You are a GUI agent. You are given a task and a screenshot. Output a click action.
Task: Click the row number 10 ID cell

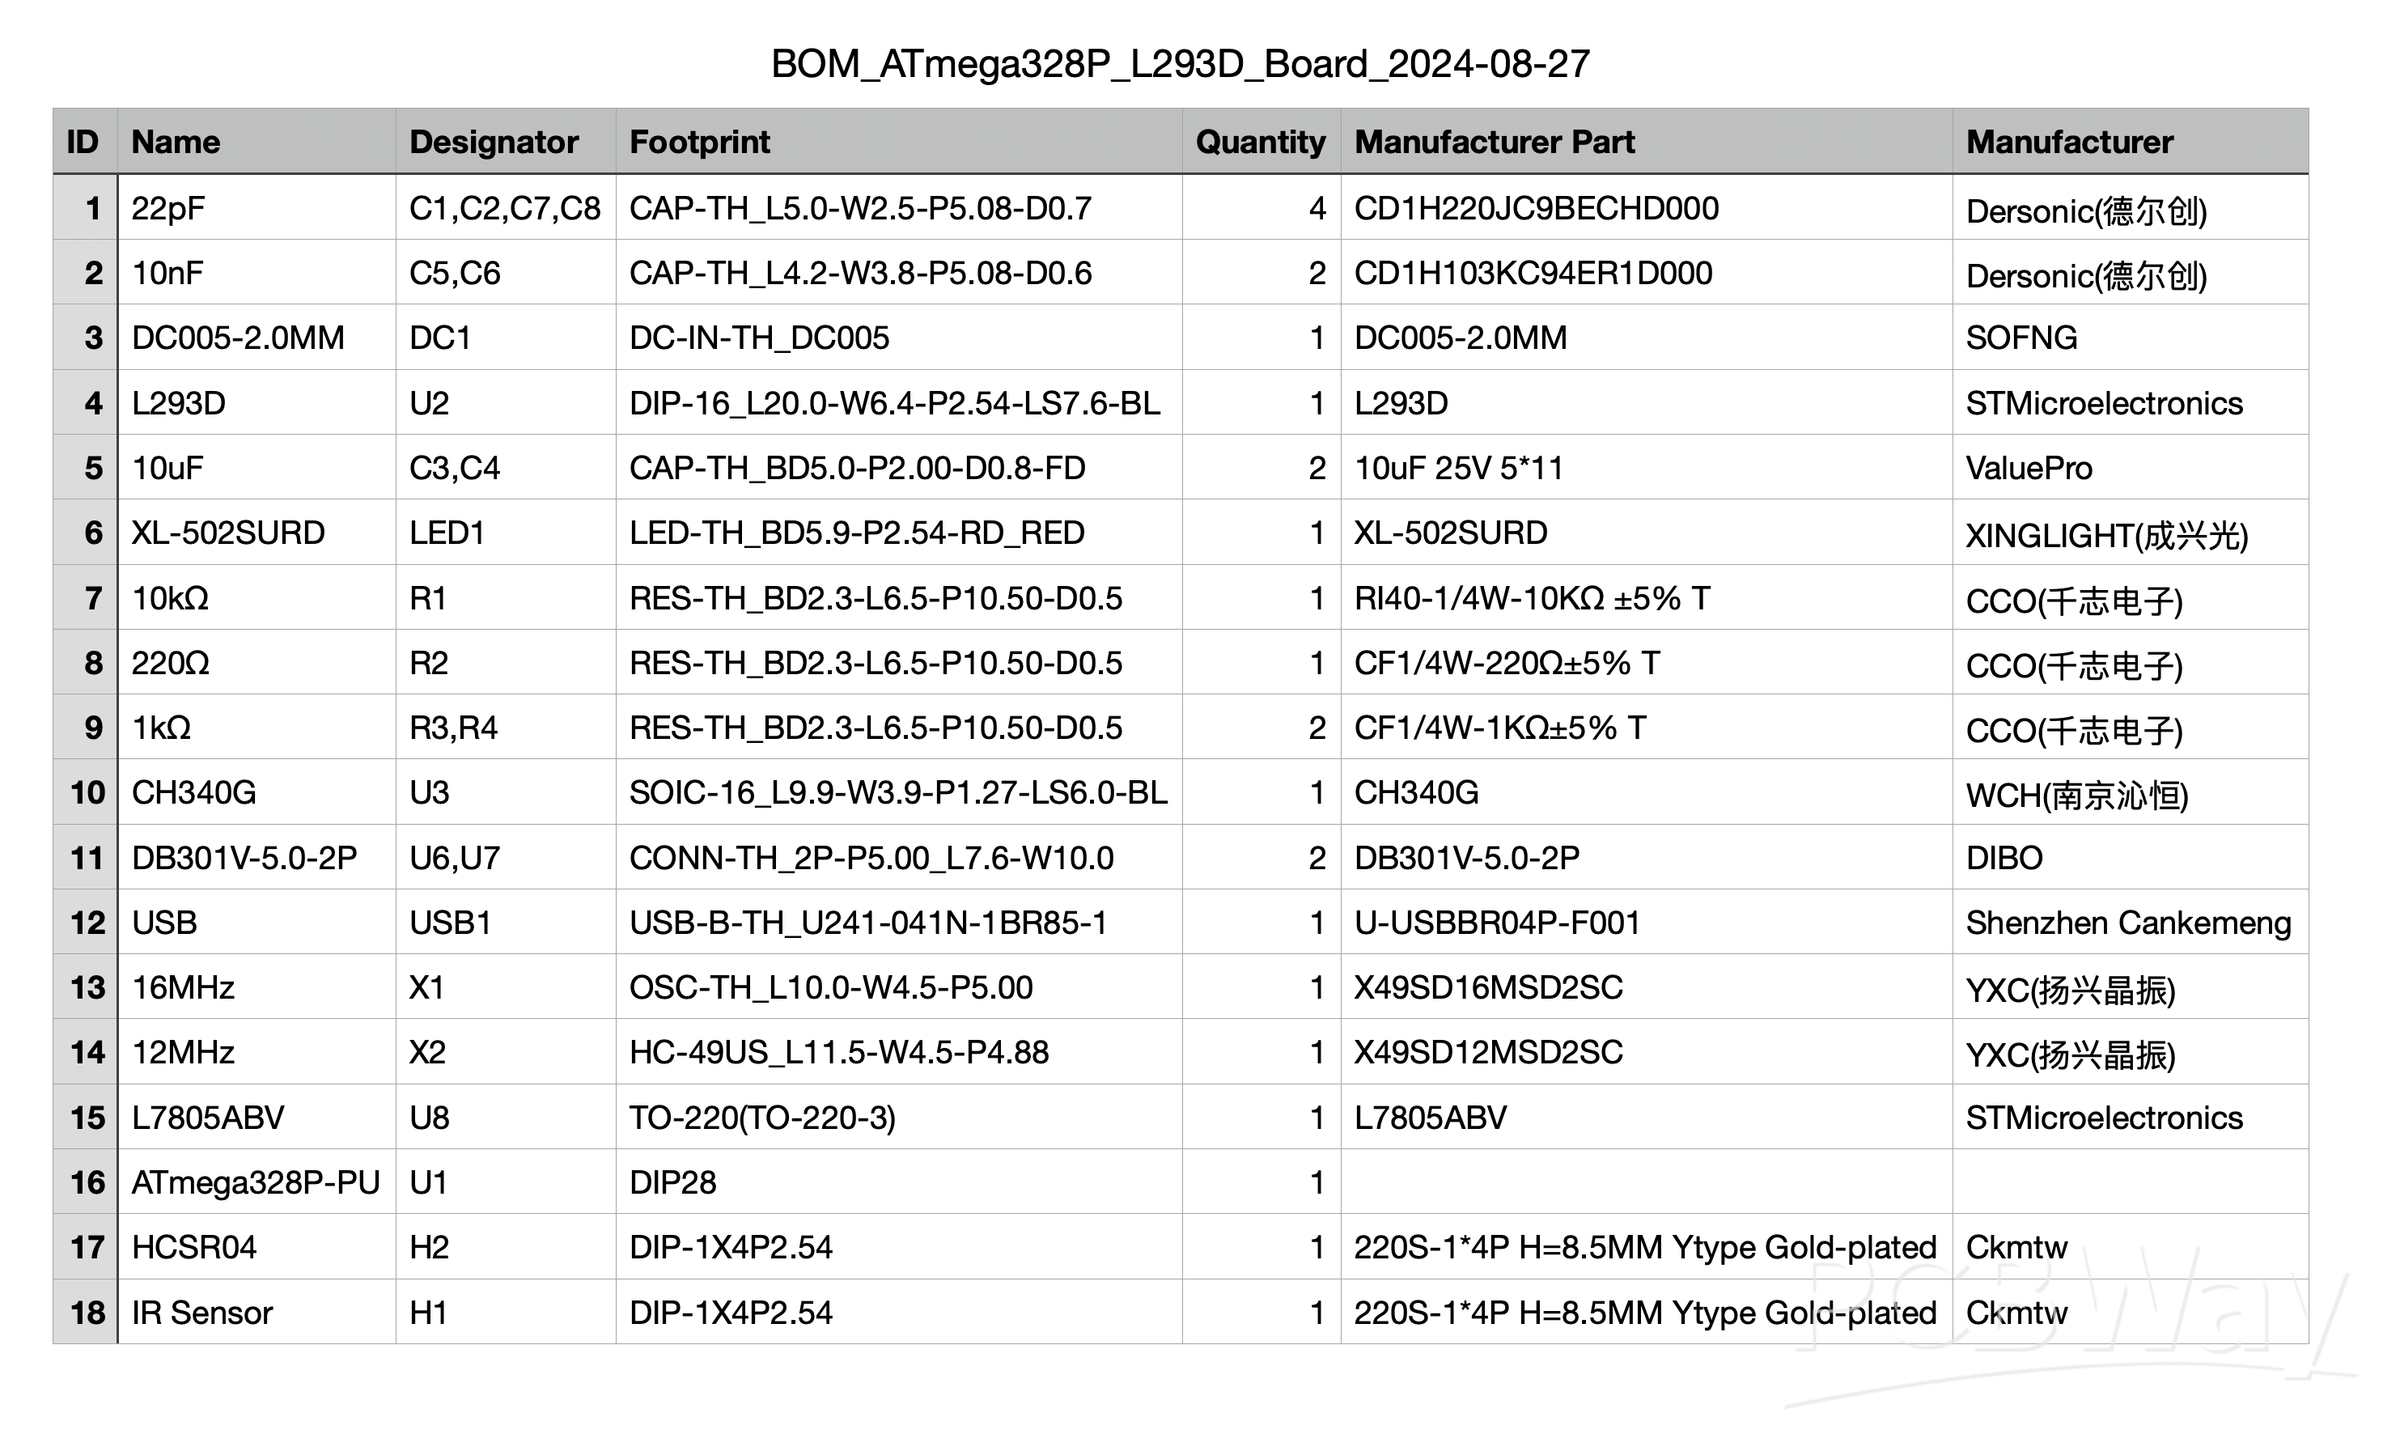click(87, 793)
